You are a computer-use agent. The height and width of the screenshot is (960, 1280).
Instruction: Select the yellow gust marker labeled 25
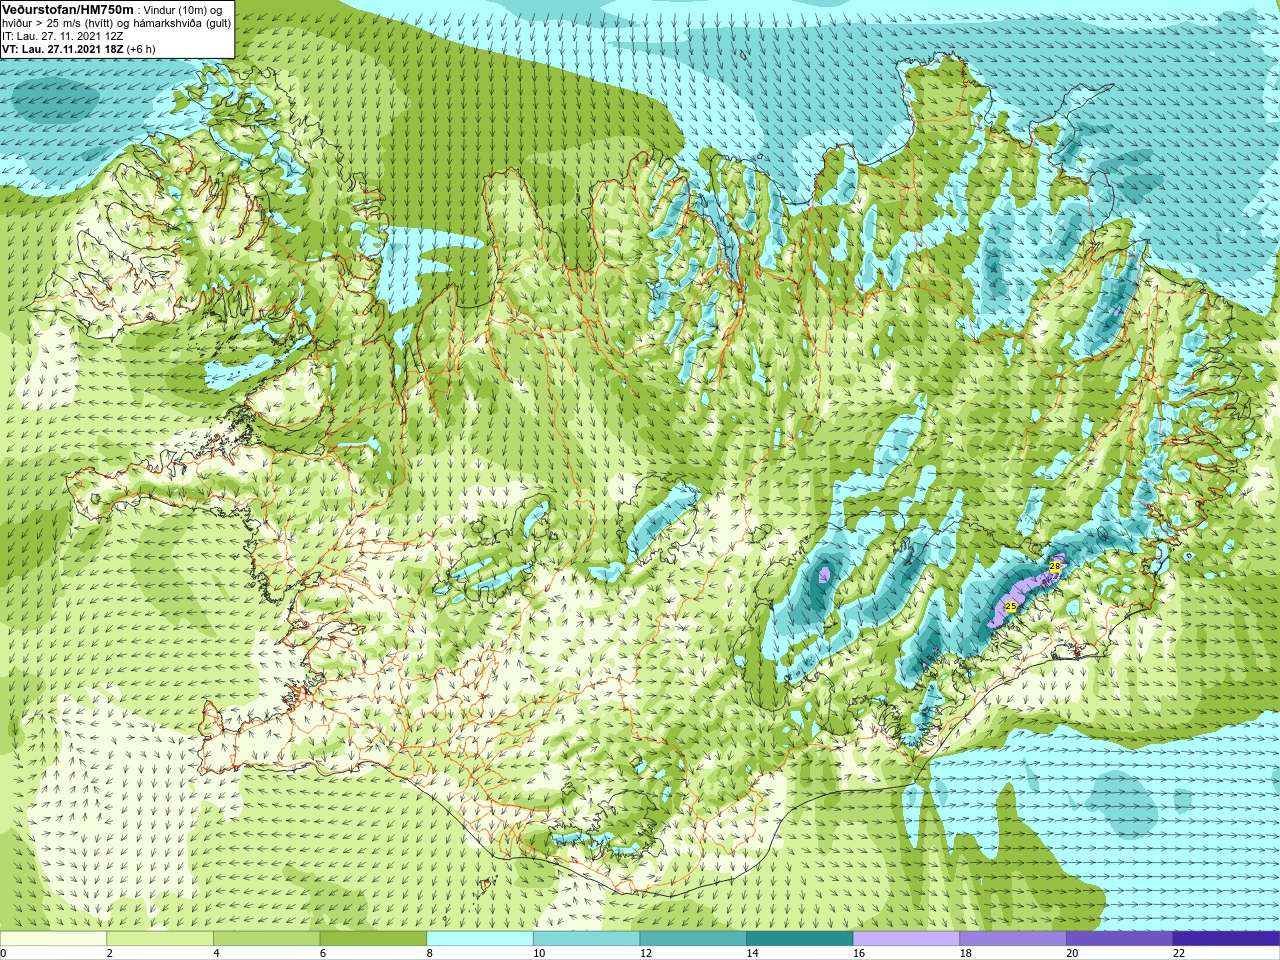click(x=1010, y=606)
